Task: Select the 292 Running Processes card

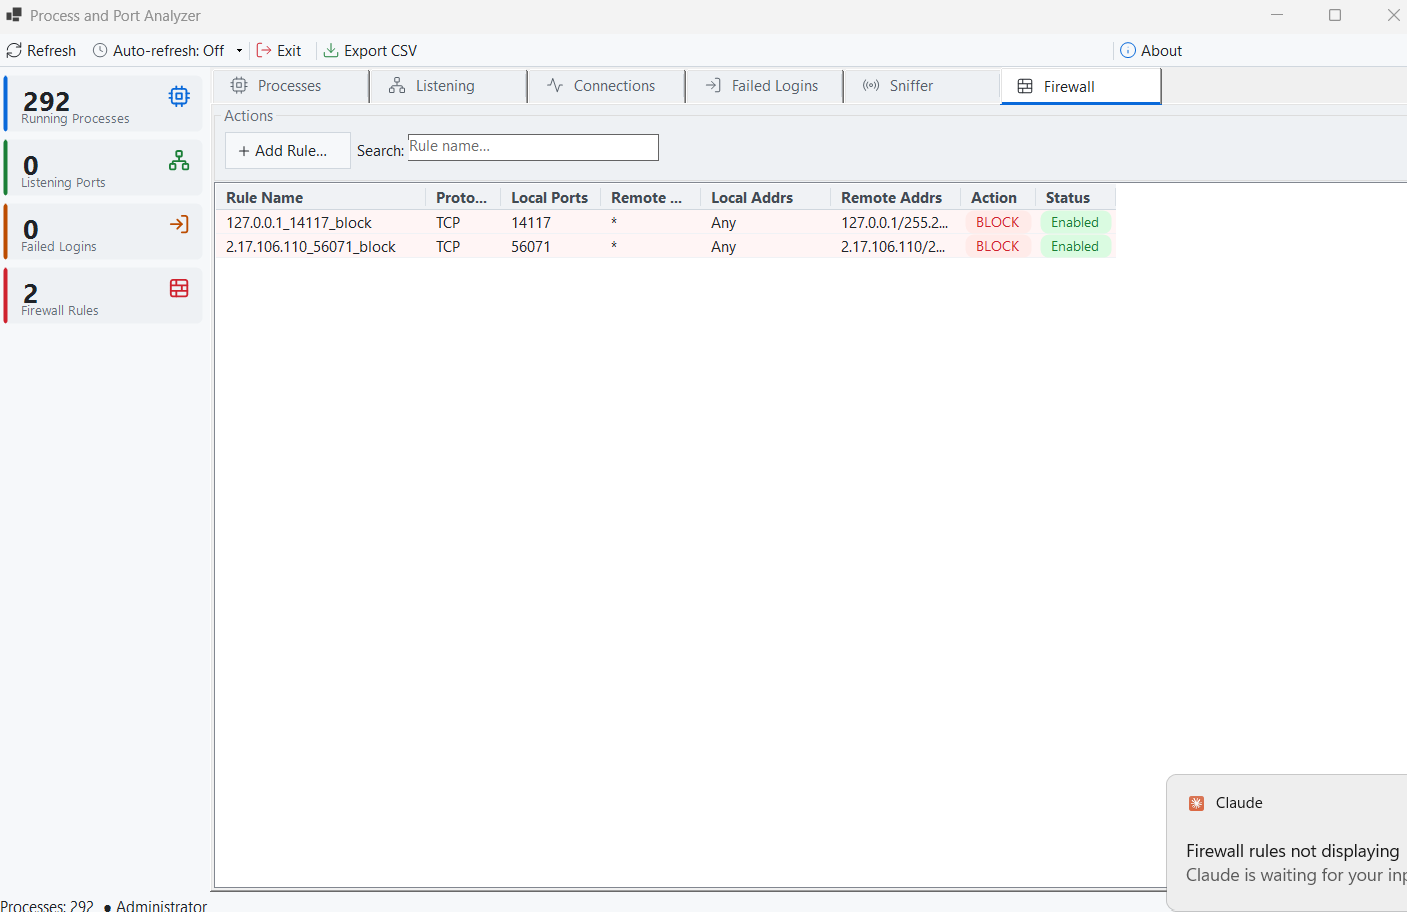Action: (x=103, y=104)
